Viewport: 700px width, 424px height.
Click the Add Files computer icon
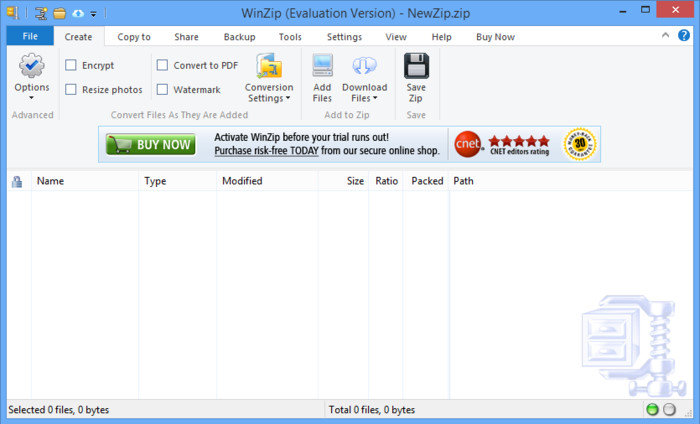tap(322, 65)
